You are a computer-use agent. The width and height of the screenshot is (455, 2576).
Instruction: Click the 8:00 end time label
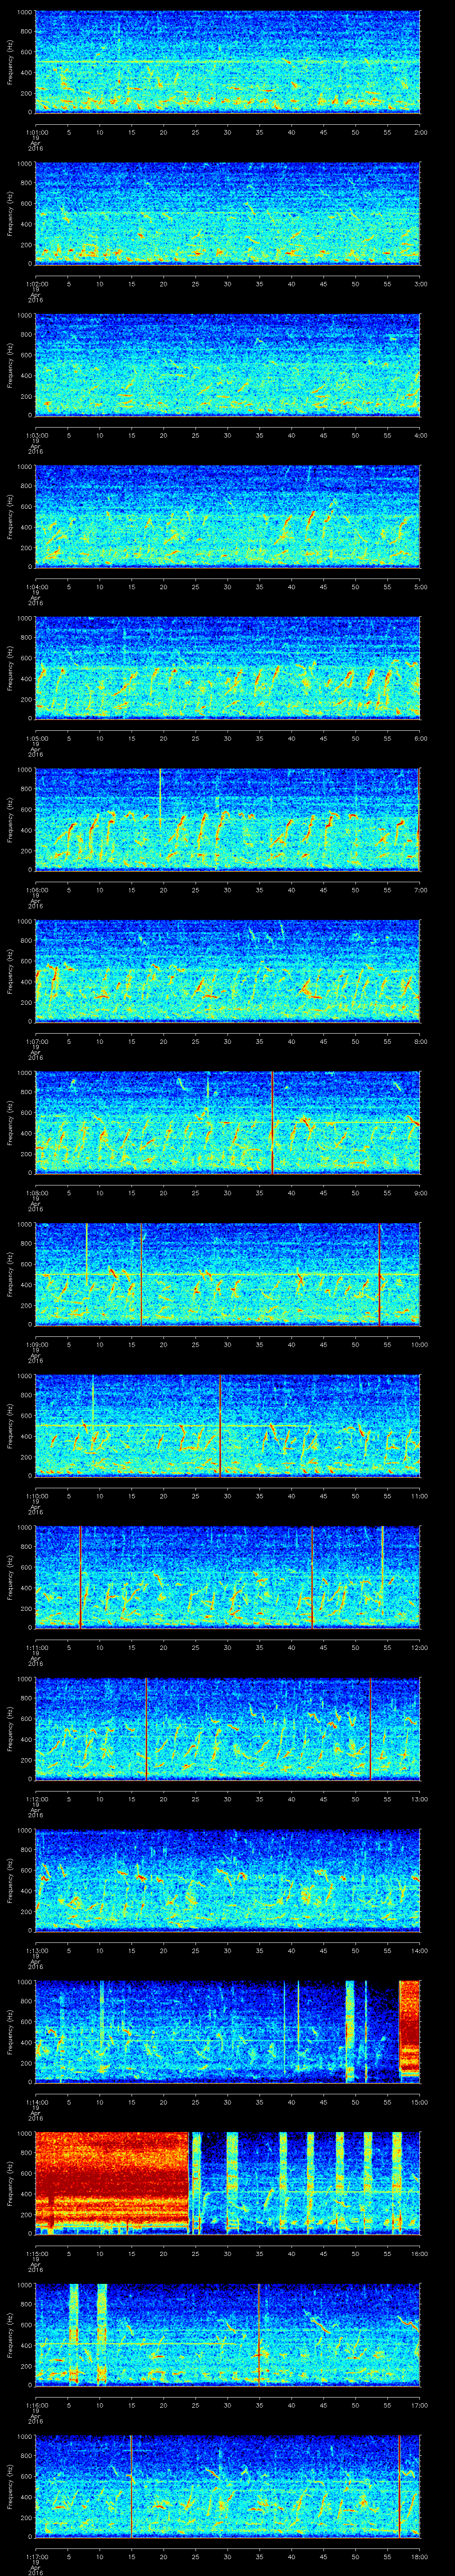coord(420,1041)
